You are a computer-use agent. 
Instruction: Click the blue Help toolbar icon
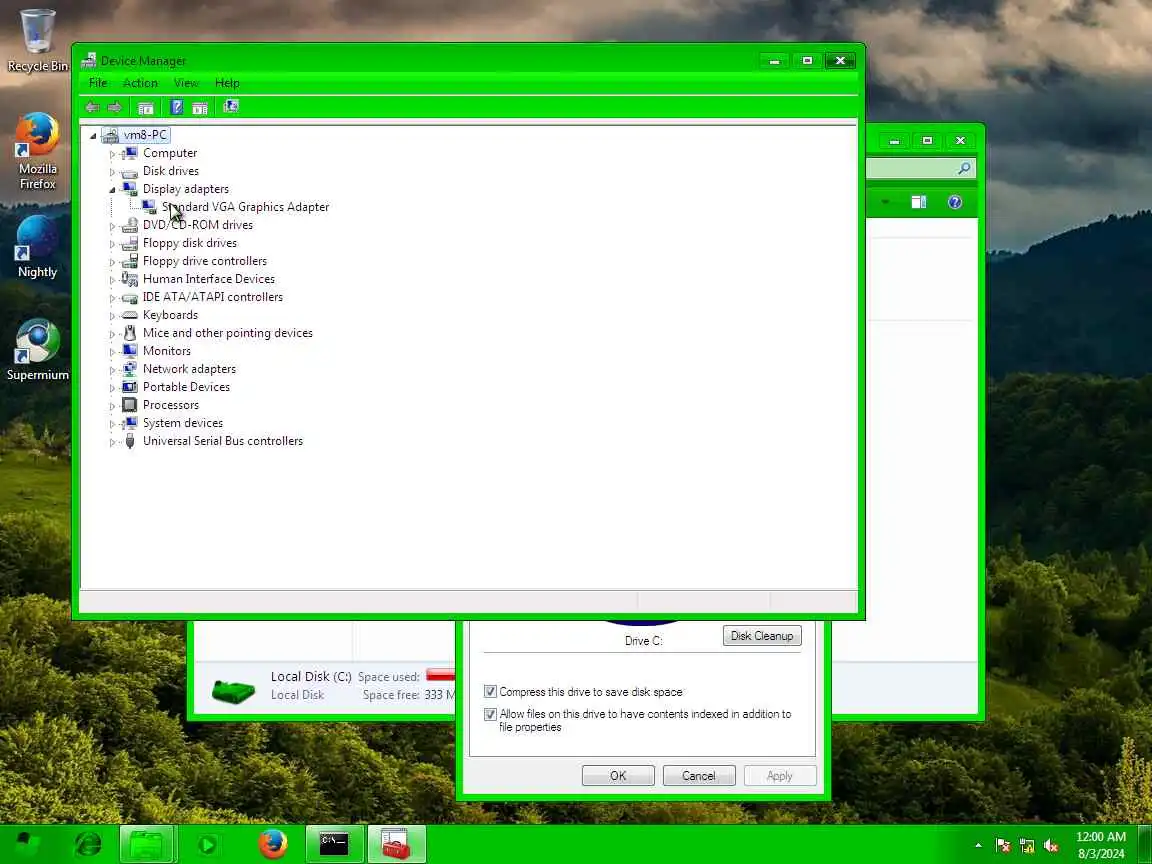[176, 107]
